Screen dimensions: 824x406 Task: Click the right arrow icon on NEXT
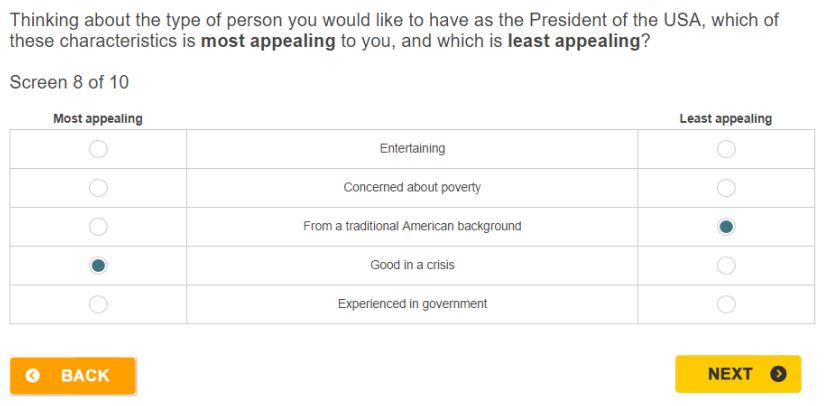coord(778,373)
